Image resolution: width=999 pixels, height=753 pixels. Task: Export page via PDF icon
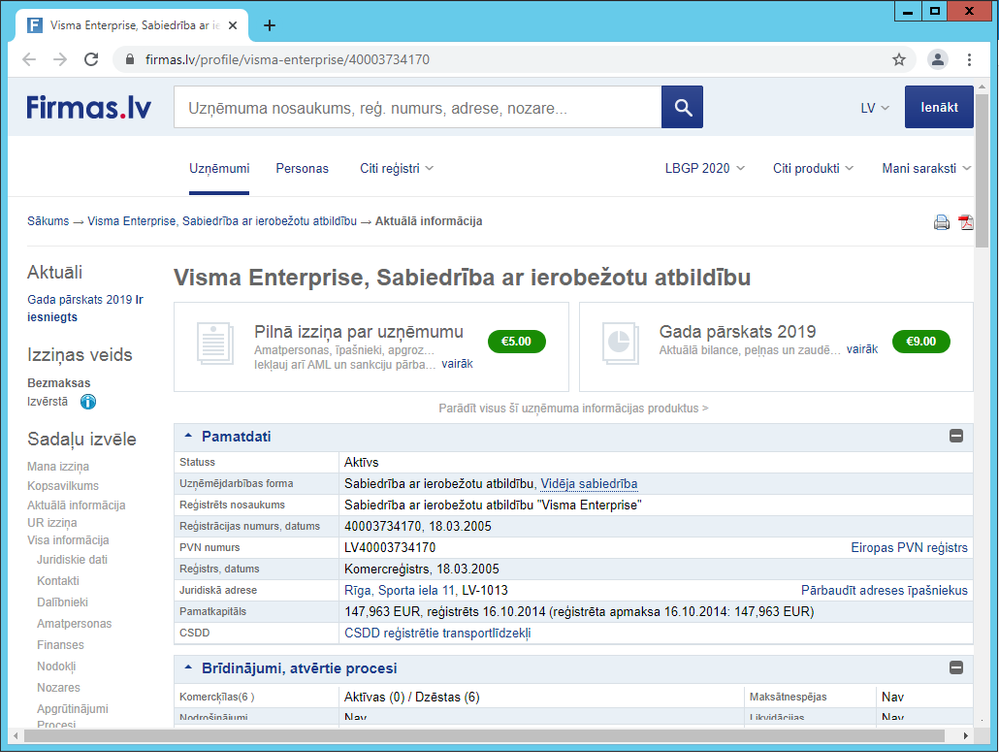pyautogui.click(x=966, y=222)
